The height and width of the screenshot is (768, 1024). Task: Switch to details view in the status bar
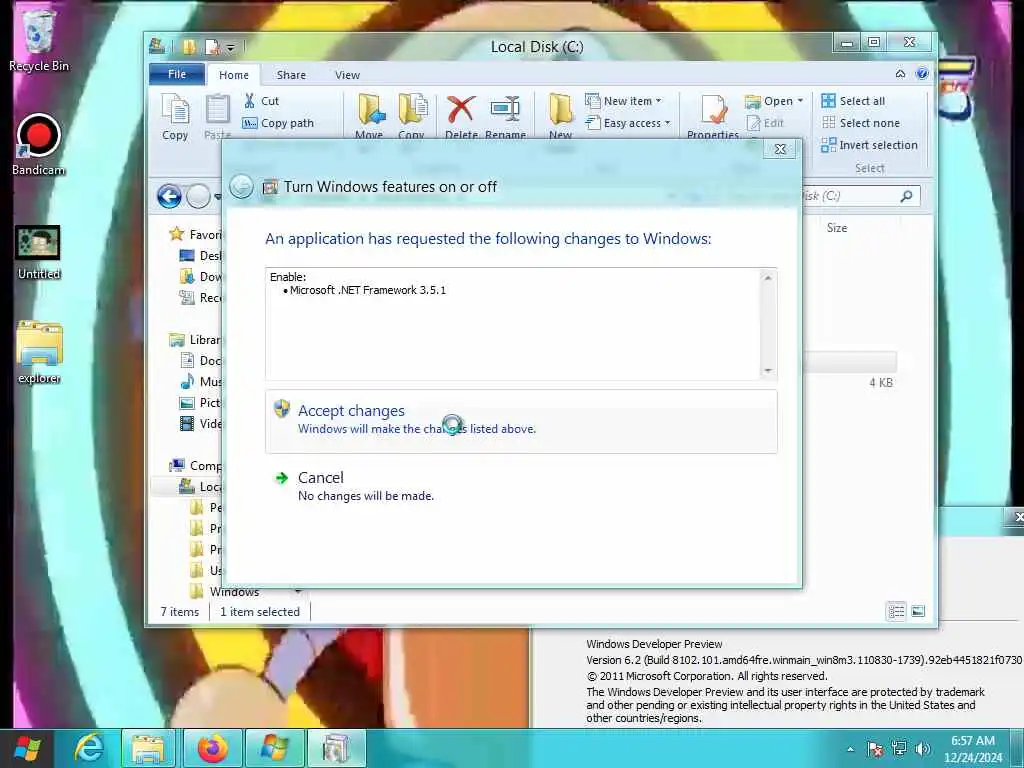click(896, 611)
